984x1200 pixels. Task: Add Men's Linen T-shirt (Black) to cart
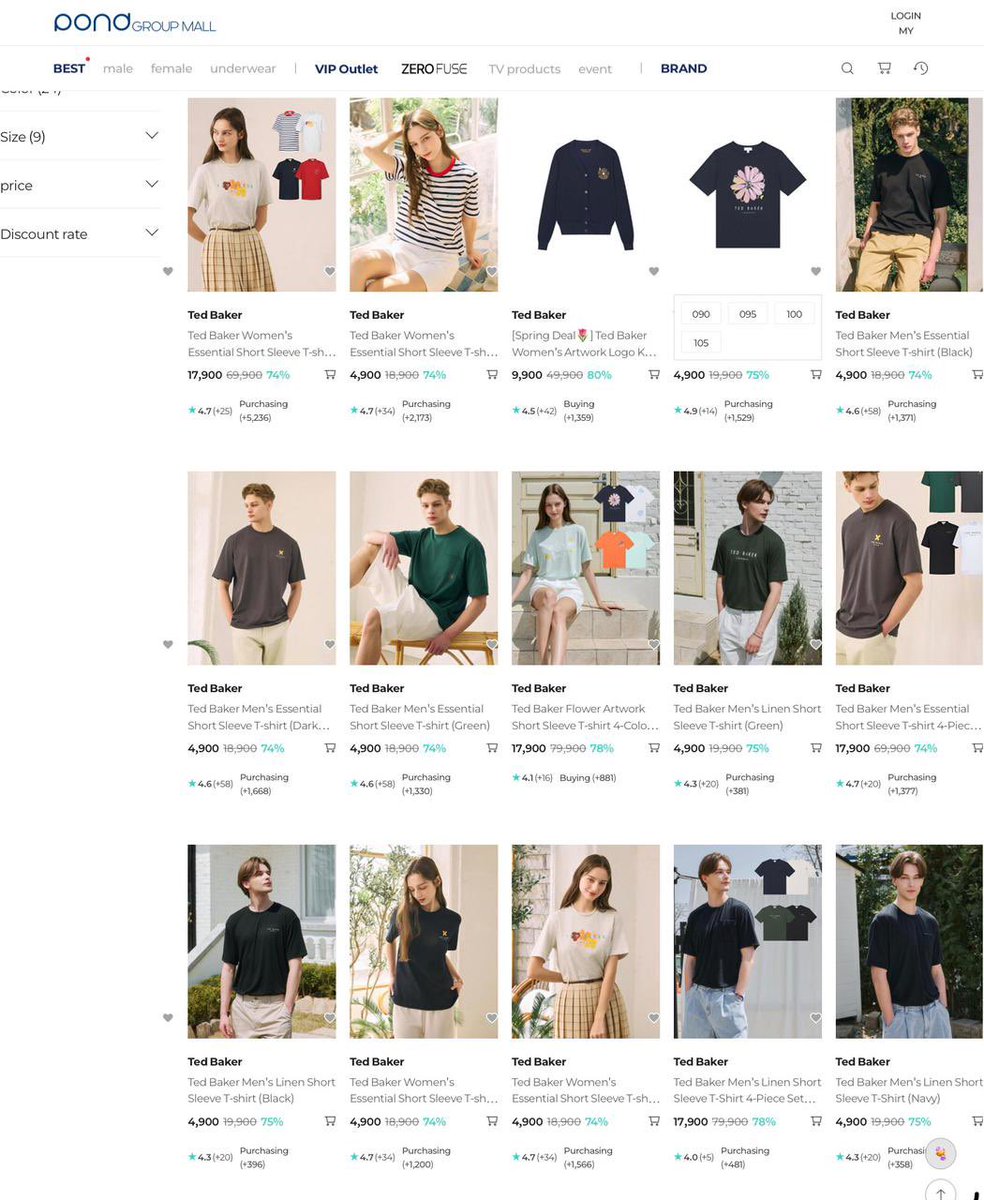click(330, 1122)
